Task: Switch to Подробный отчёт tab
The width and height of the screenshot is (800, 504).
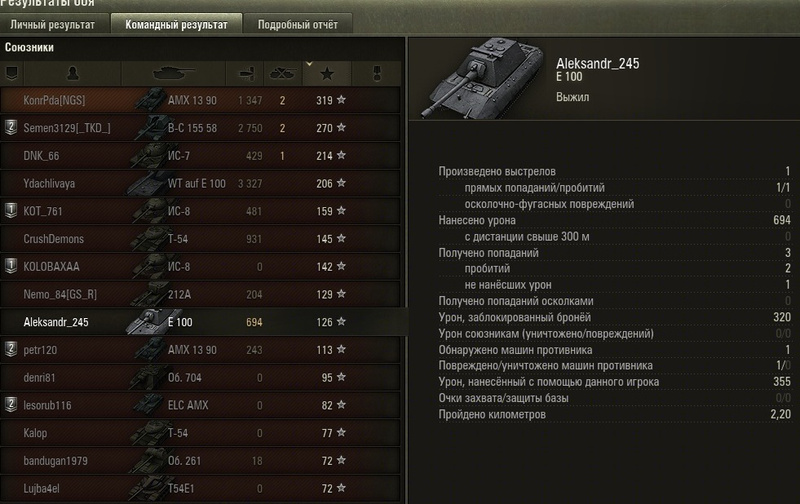Action: [298, 24]
